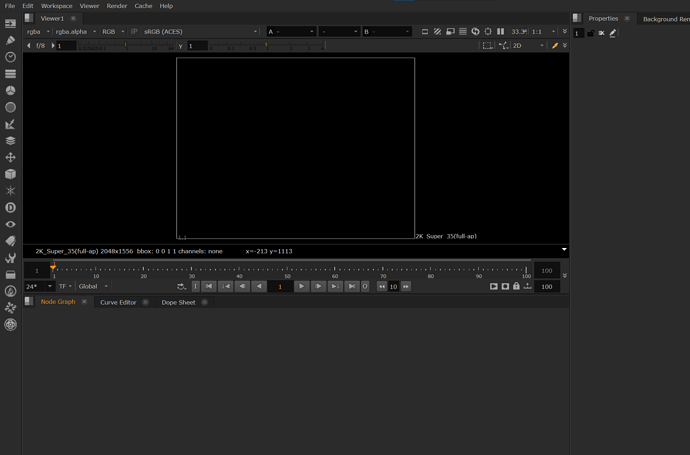
Task: Pause Viewer updates
Action: (500, 32)
